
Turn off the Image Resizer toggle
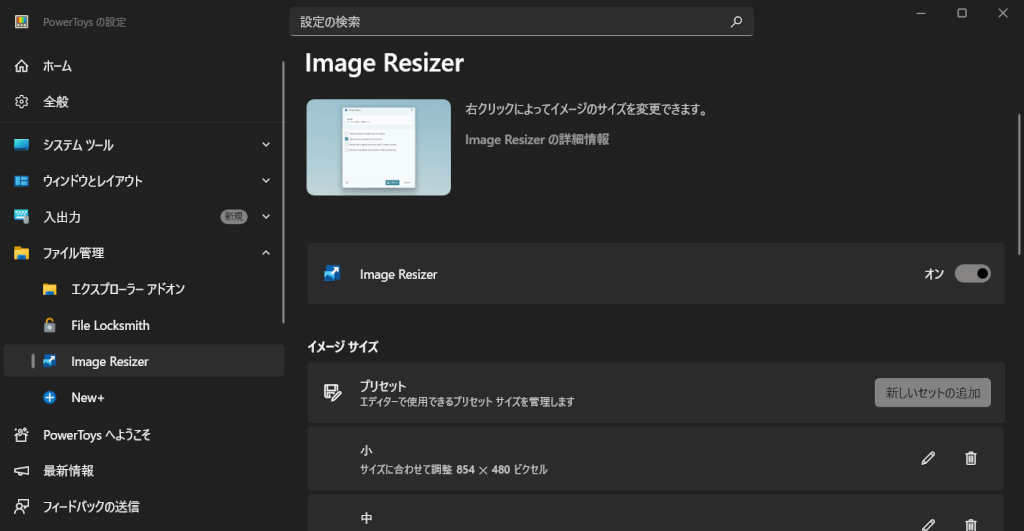pyautogui.click(x=972, y=274)
